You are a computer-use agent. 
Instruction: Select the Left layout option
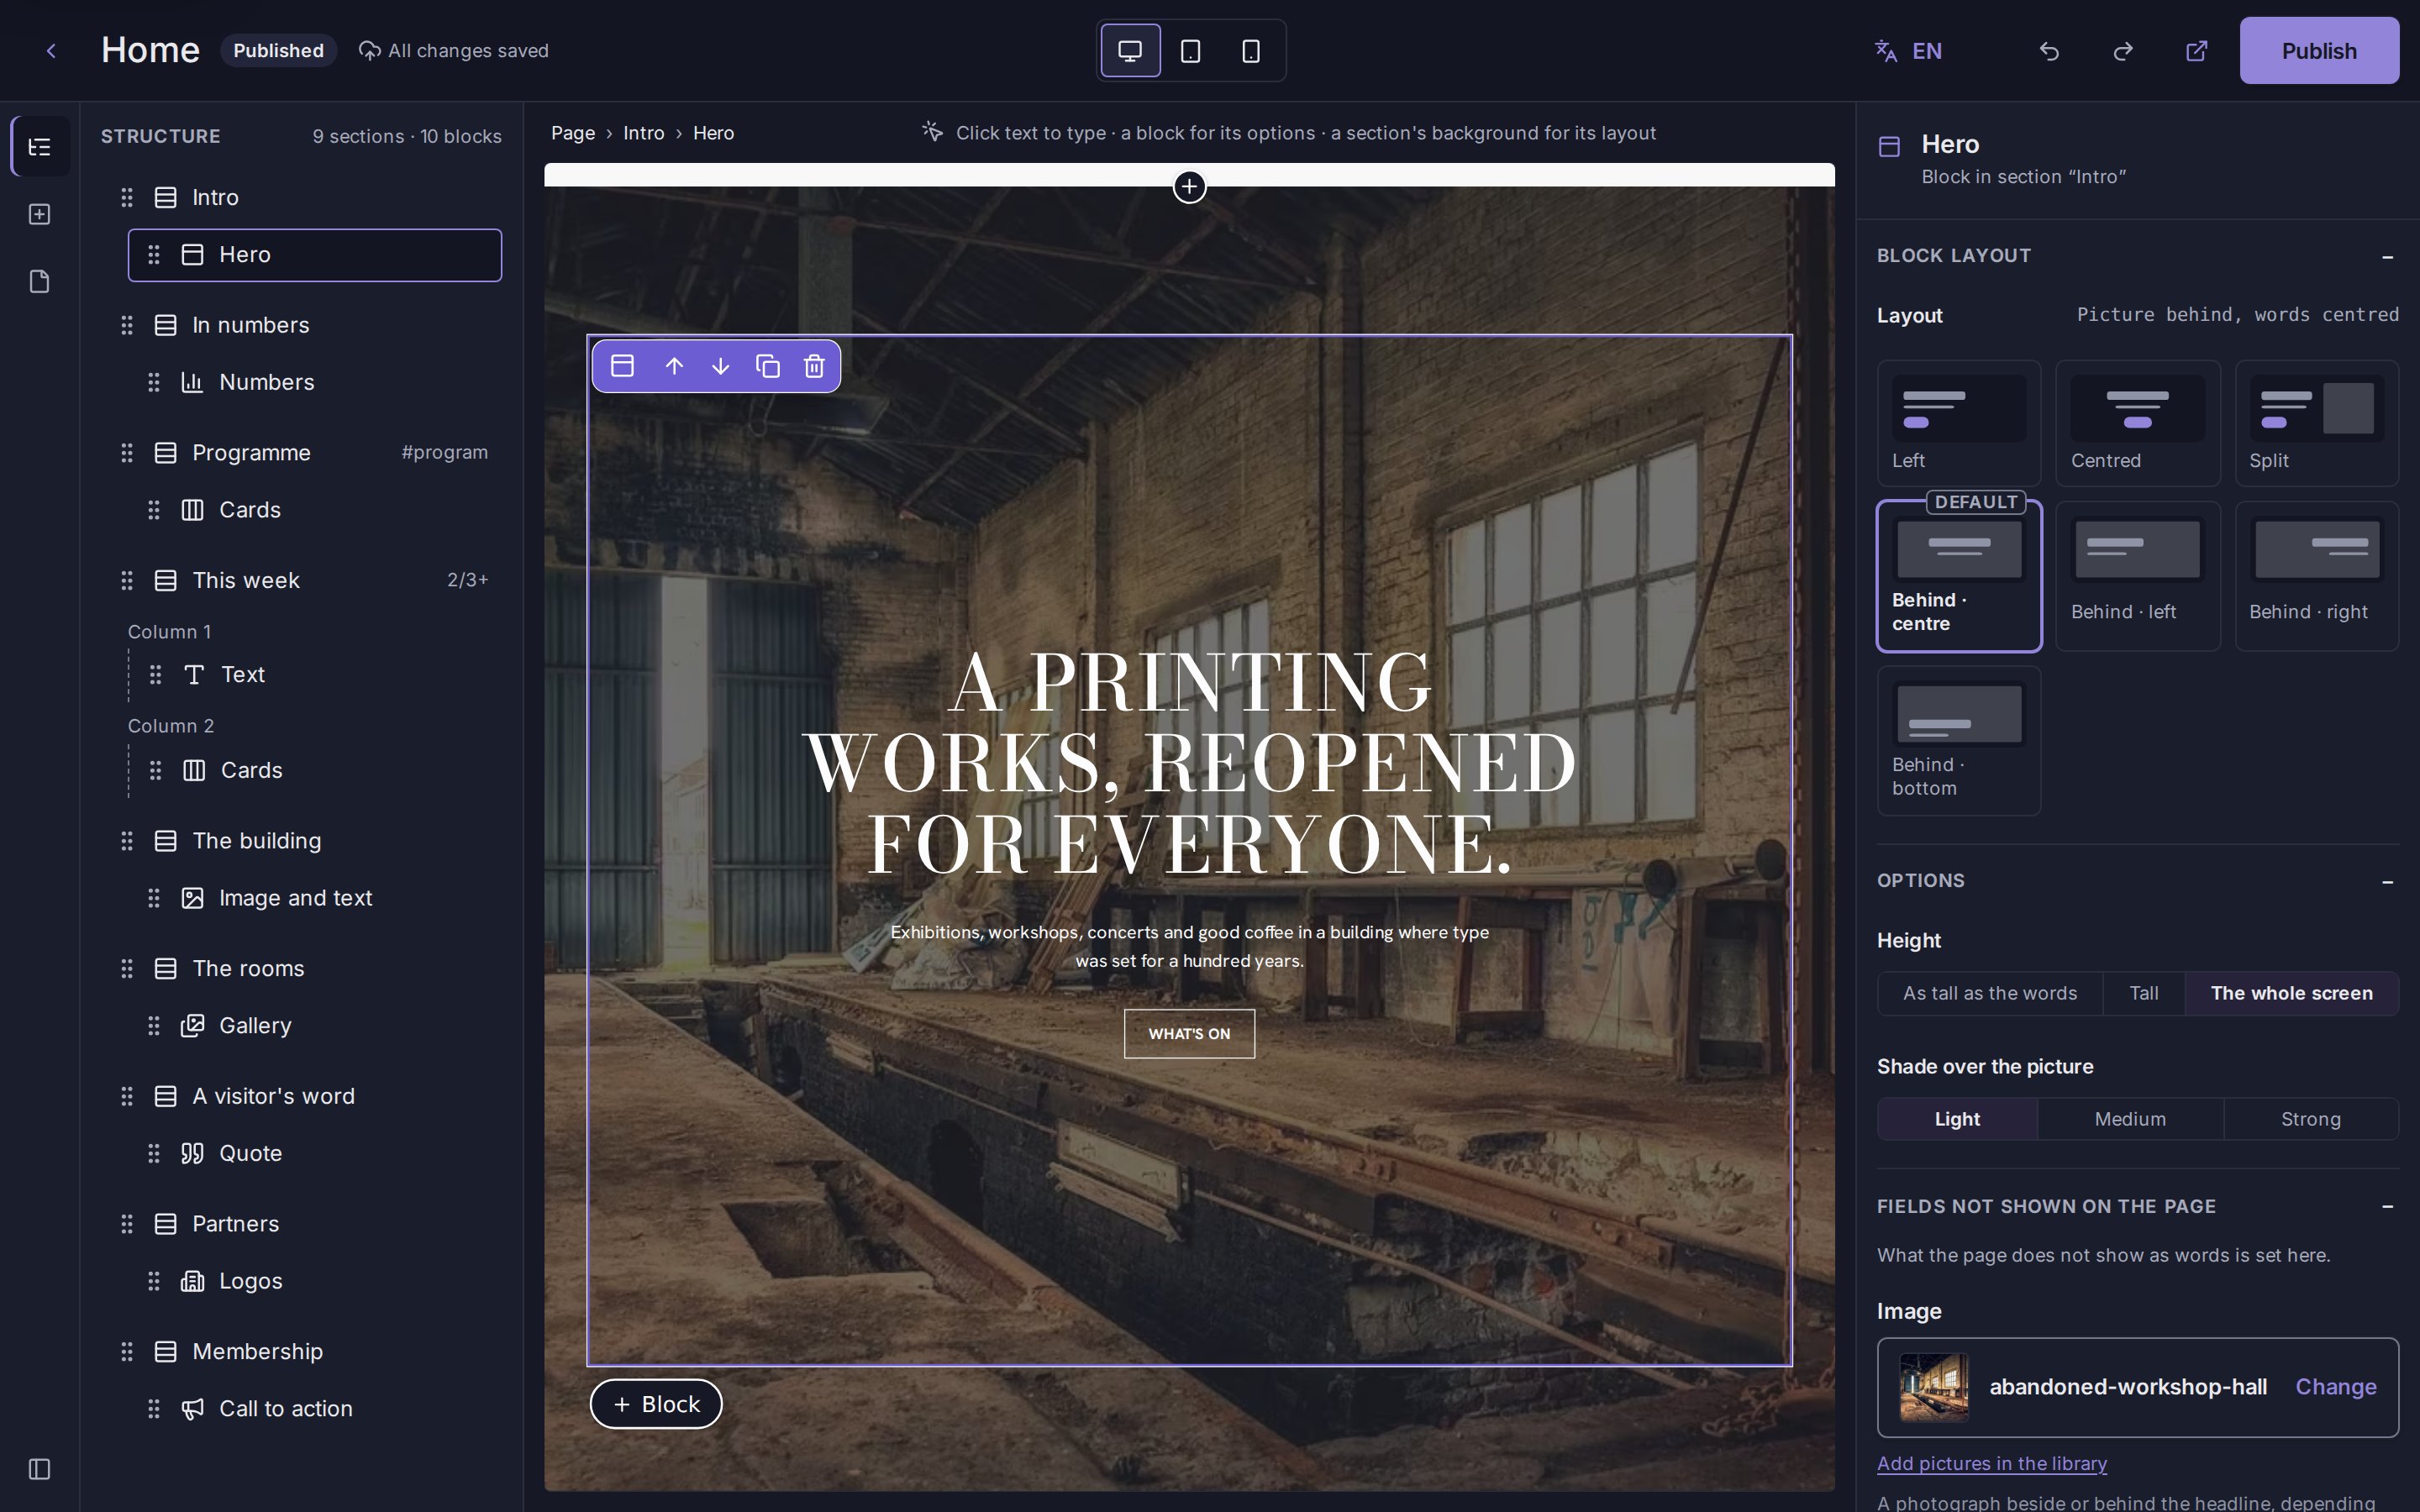(x=1958, y=423)
